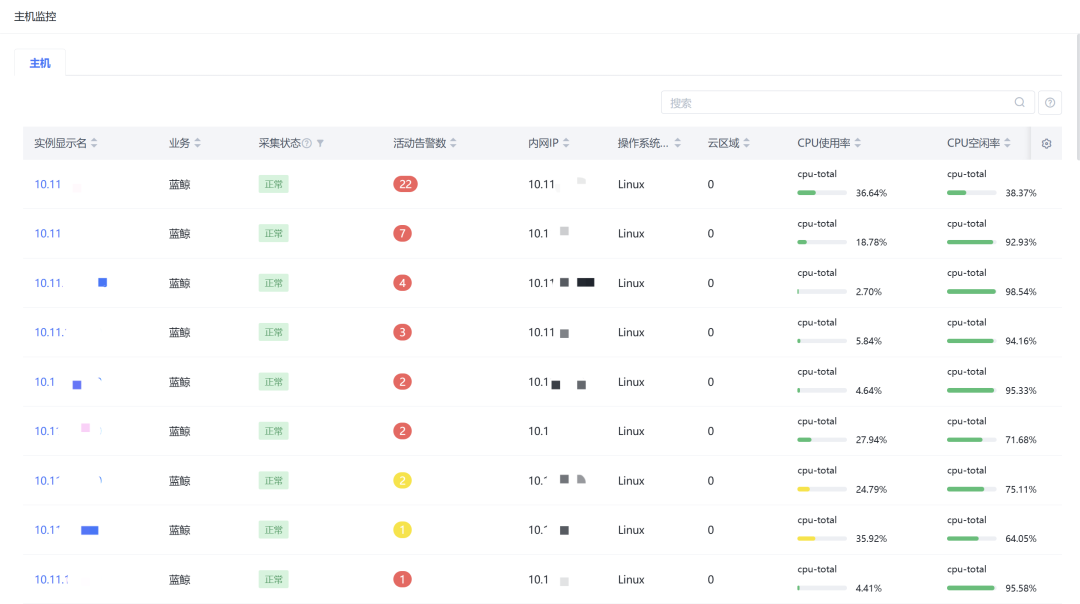This screenshot has width=1080, height=604.
Task: Click the 采集状态 help info icon
Action: click(x=307, y=143)
